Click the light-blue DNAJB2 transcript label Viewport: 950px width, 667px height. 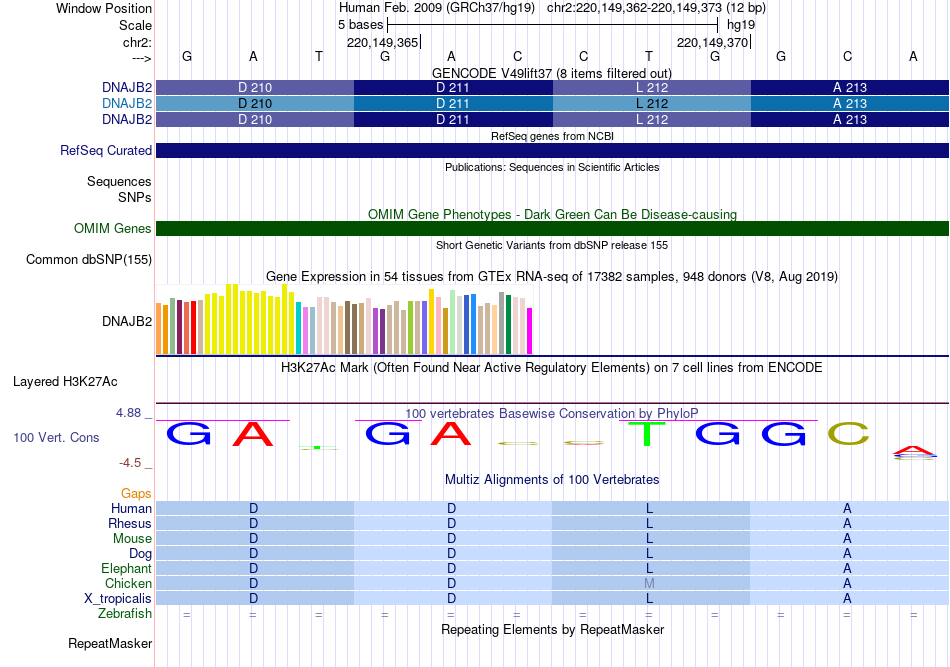click(127, 104)
